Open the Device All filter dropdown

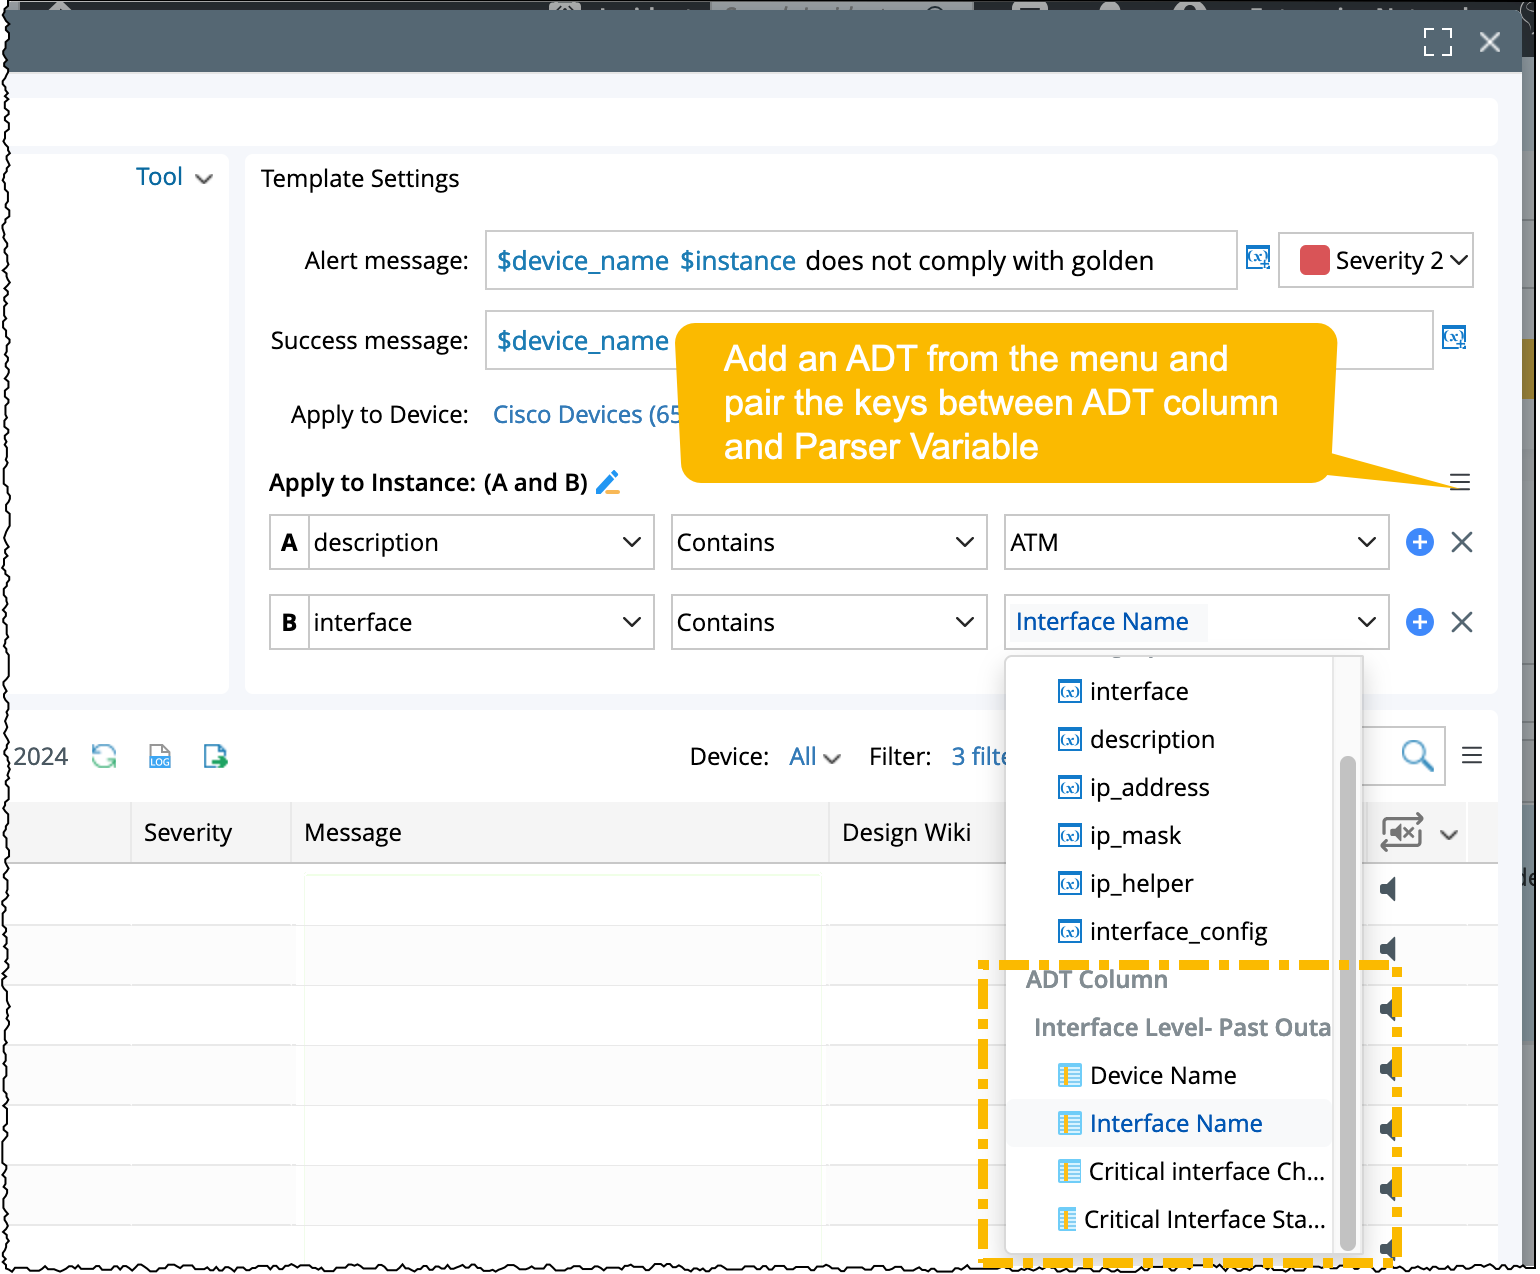tap(814, 757)
